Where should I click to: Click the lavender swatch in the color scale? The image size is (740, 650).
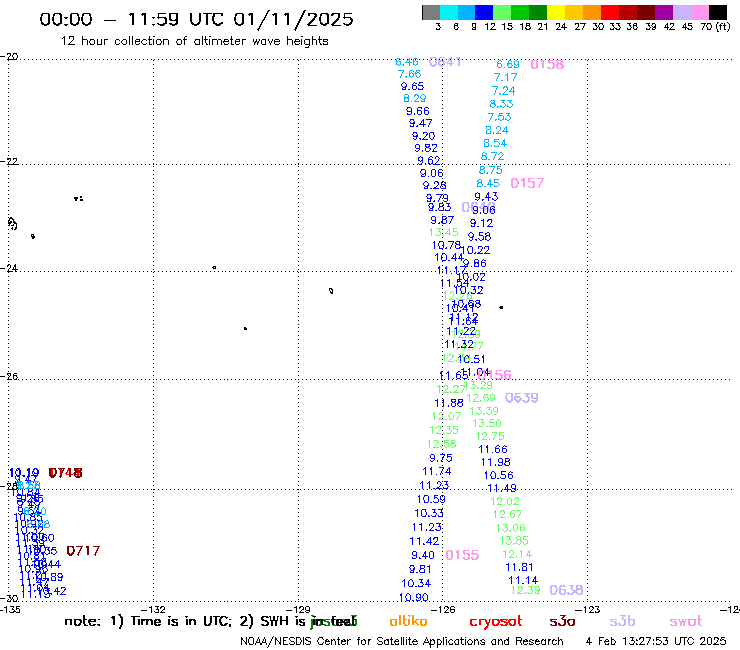click(x=682, y=12)
